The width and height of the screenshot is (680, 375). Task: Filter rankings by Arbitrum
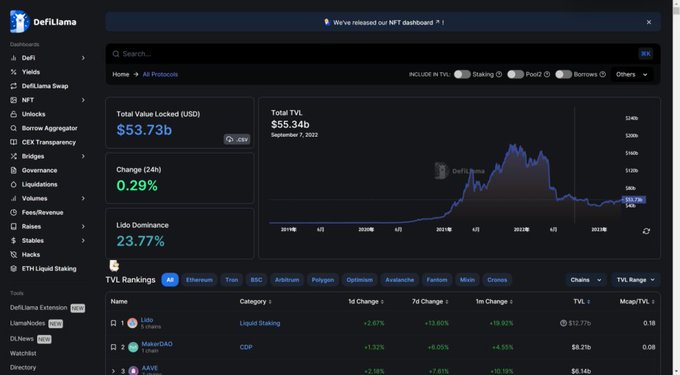point(287,280)
